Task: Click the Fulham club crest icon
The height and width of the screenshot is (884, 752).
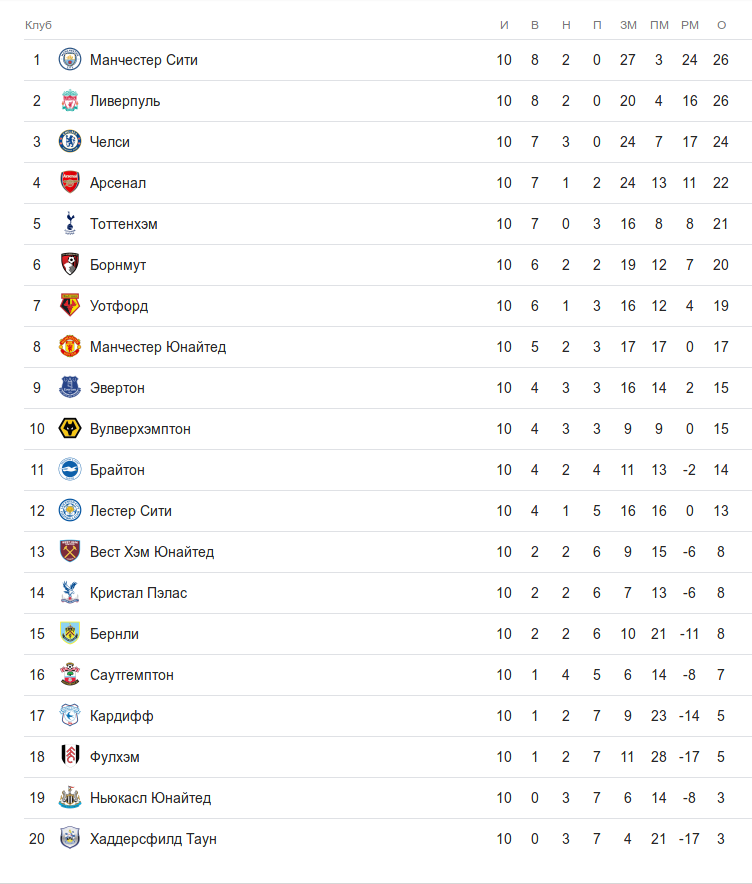Action: click(x=69, y=757)
